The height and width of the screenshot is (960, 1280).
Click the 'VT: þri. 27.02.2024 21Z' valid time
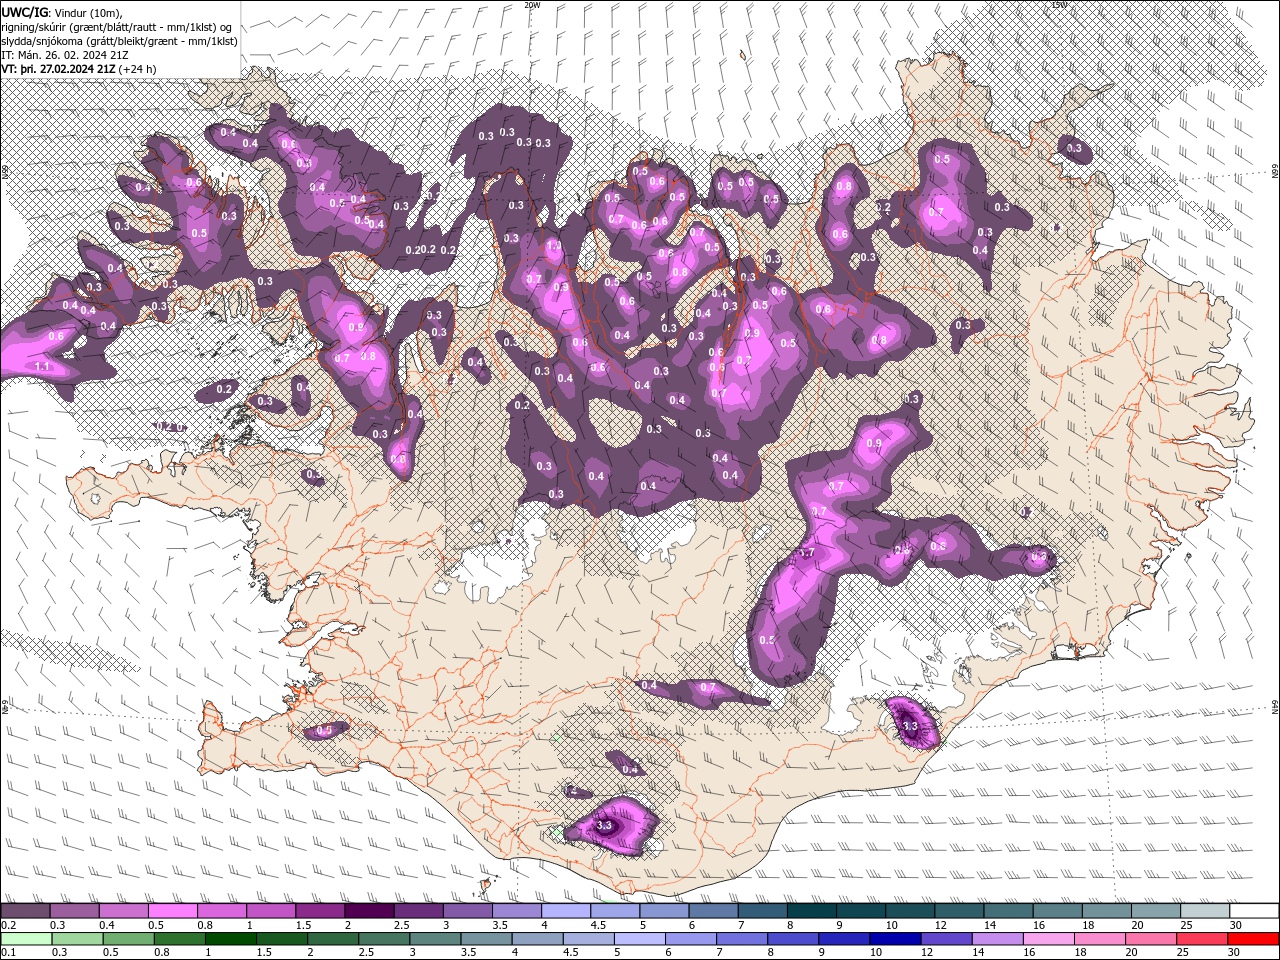(x=57, y=70)
